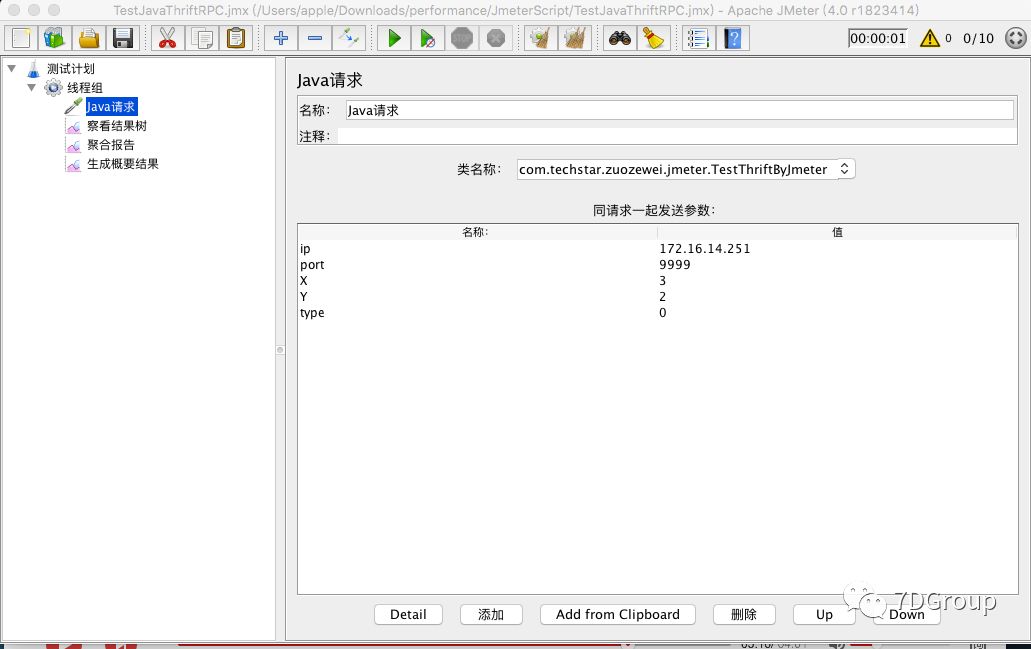Click the panel divider collapse handle
Image resolution: width=1031 pixels, height=649 pixels.
(280, 350)
